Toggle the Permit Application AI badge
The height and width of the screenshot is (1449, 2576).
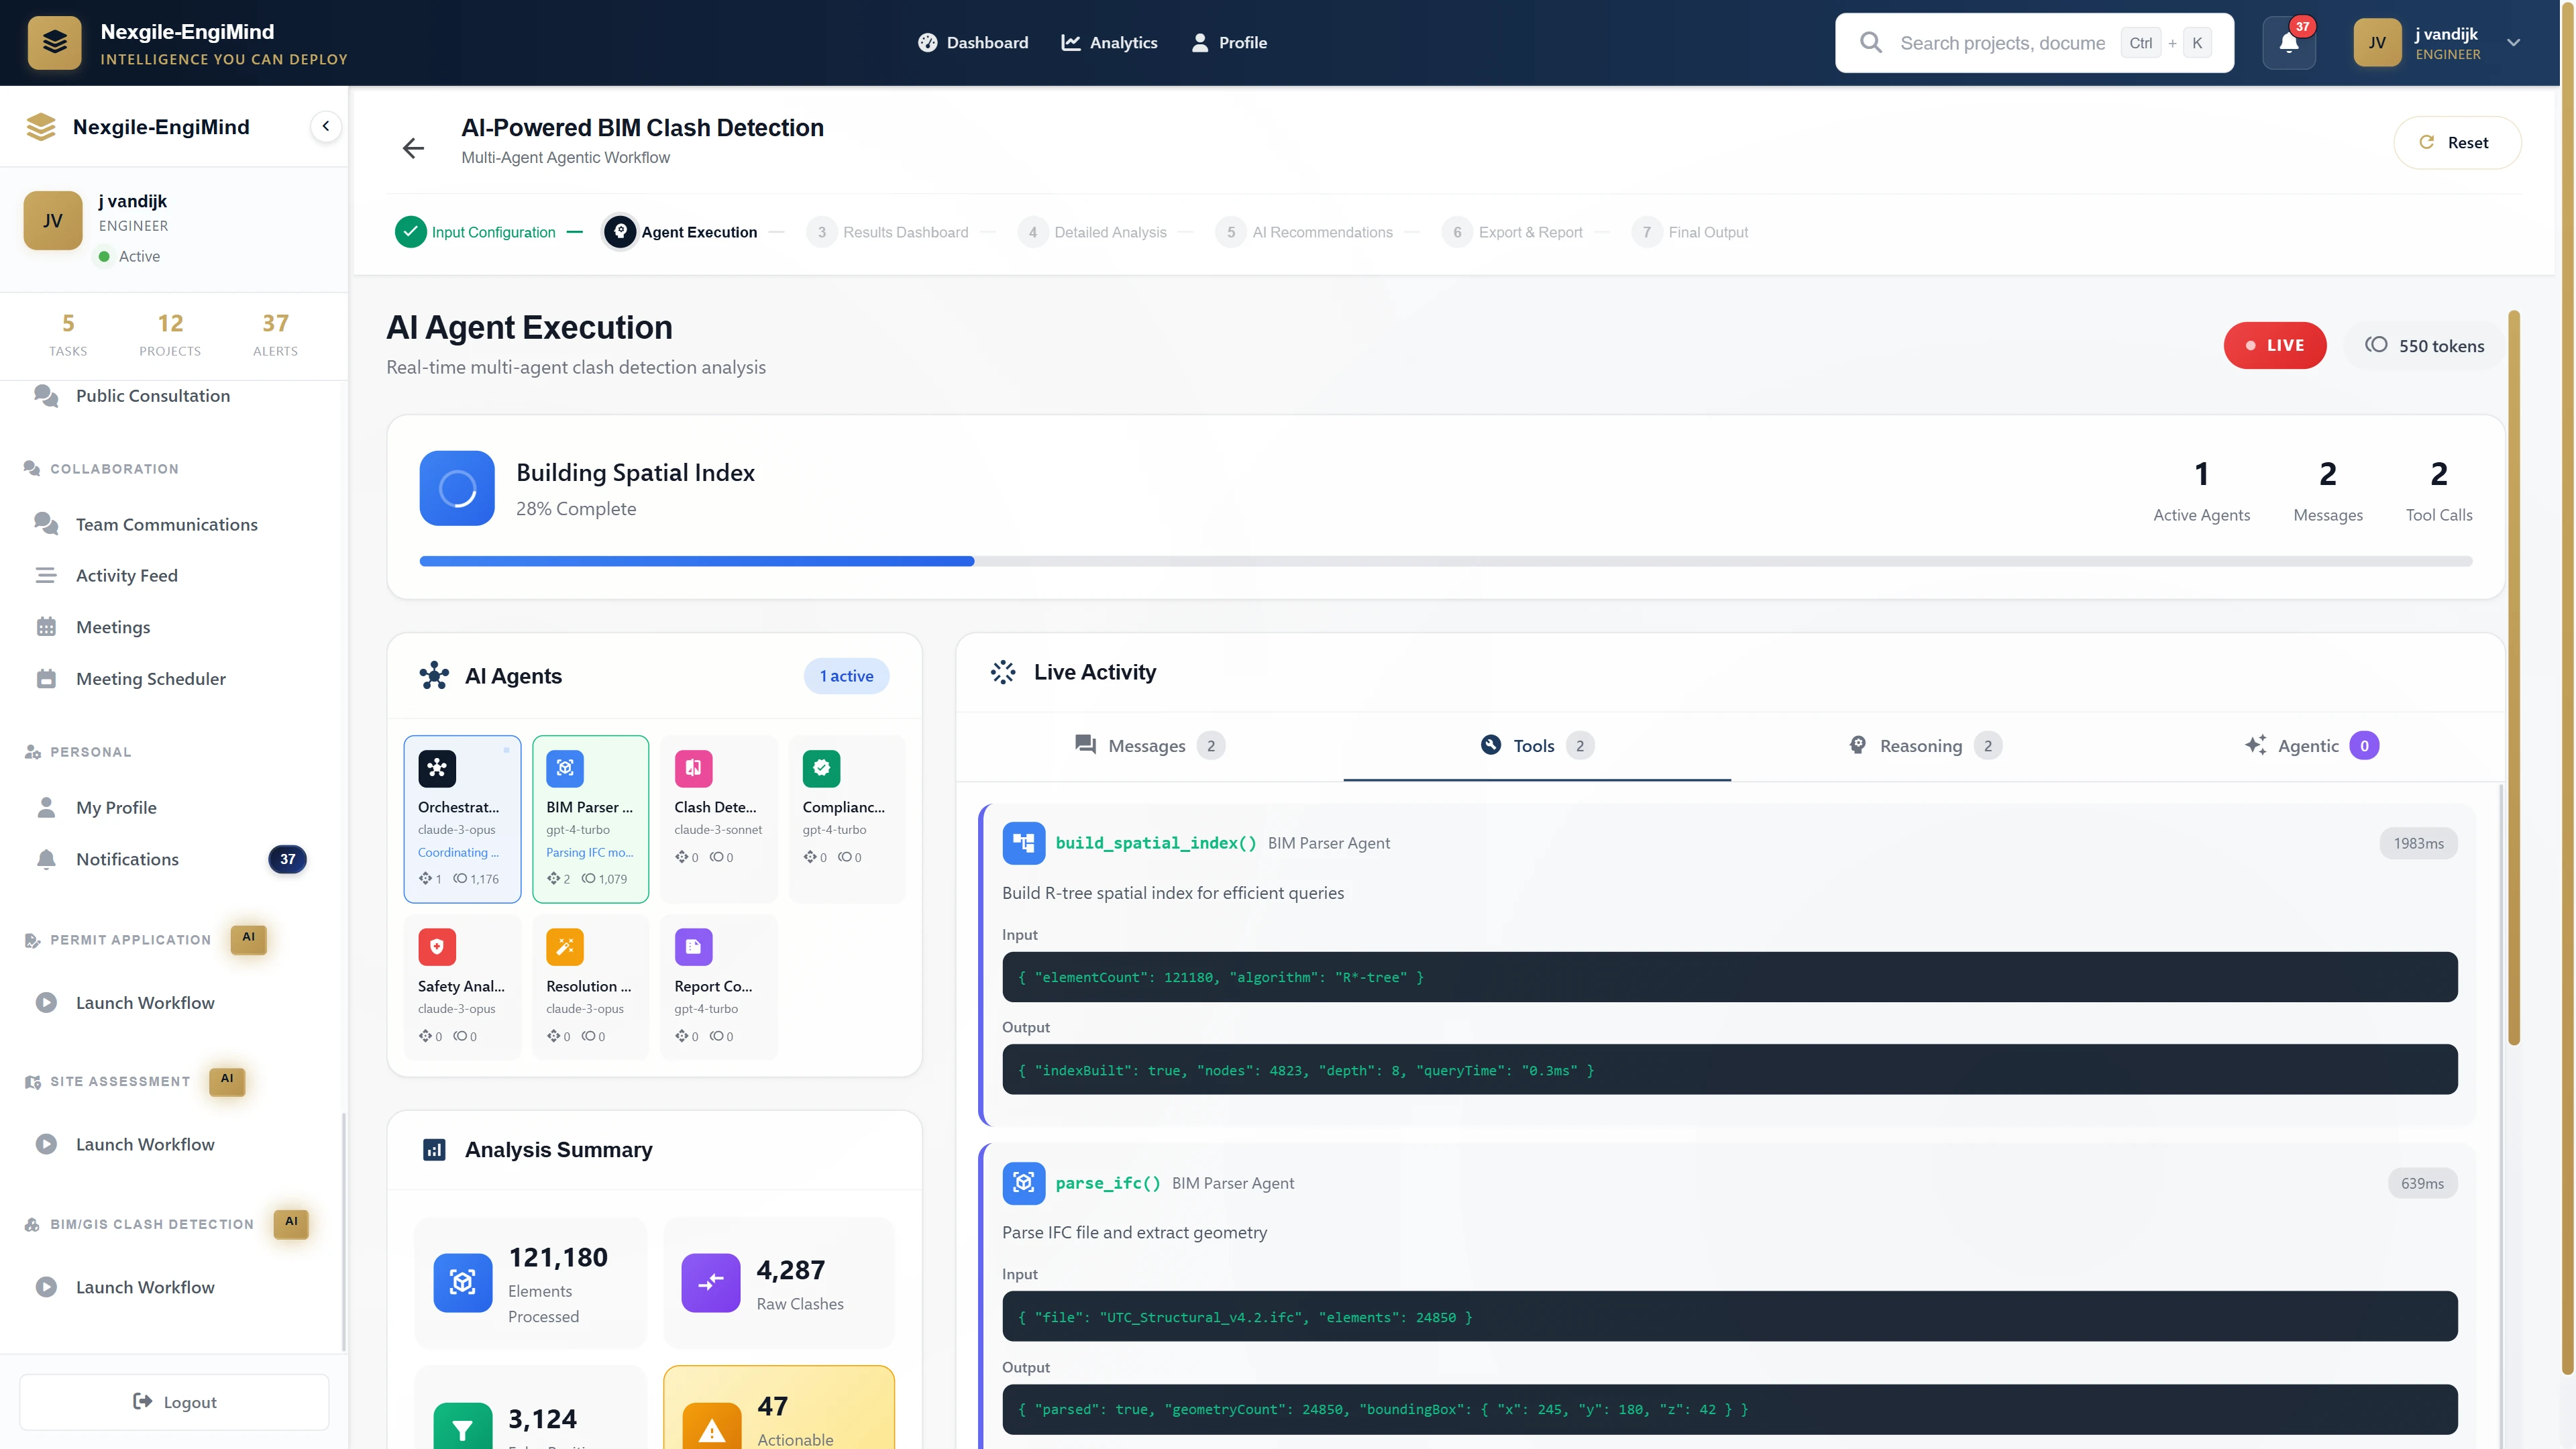pyautogui.click(x=248, y=939)
